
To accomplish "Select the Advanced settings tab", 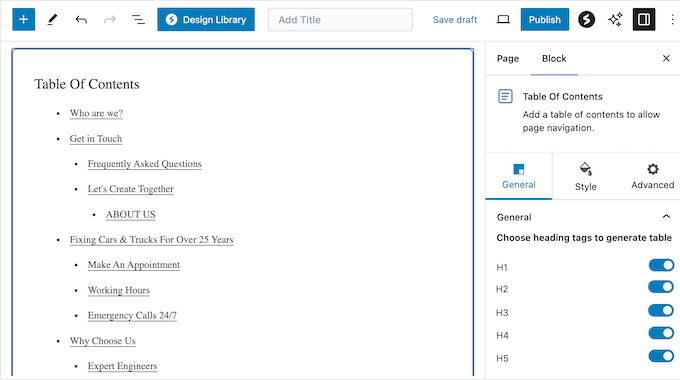I will [652, 176].
